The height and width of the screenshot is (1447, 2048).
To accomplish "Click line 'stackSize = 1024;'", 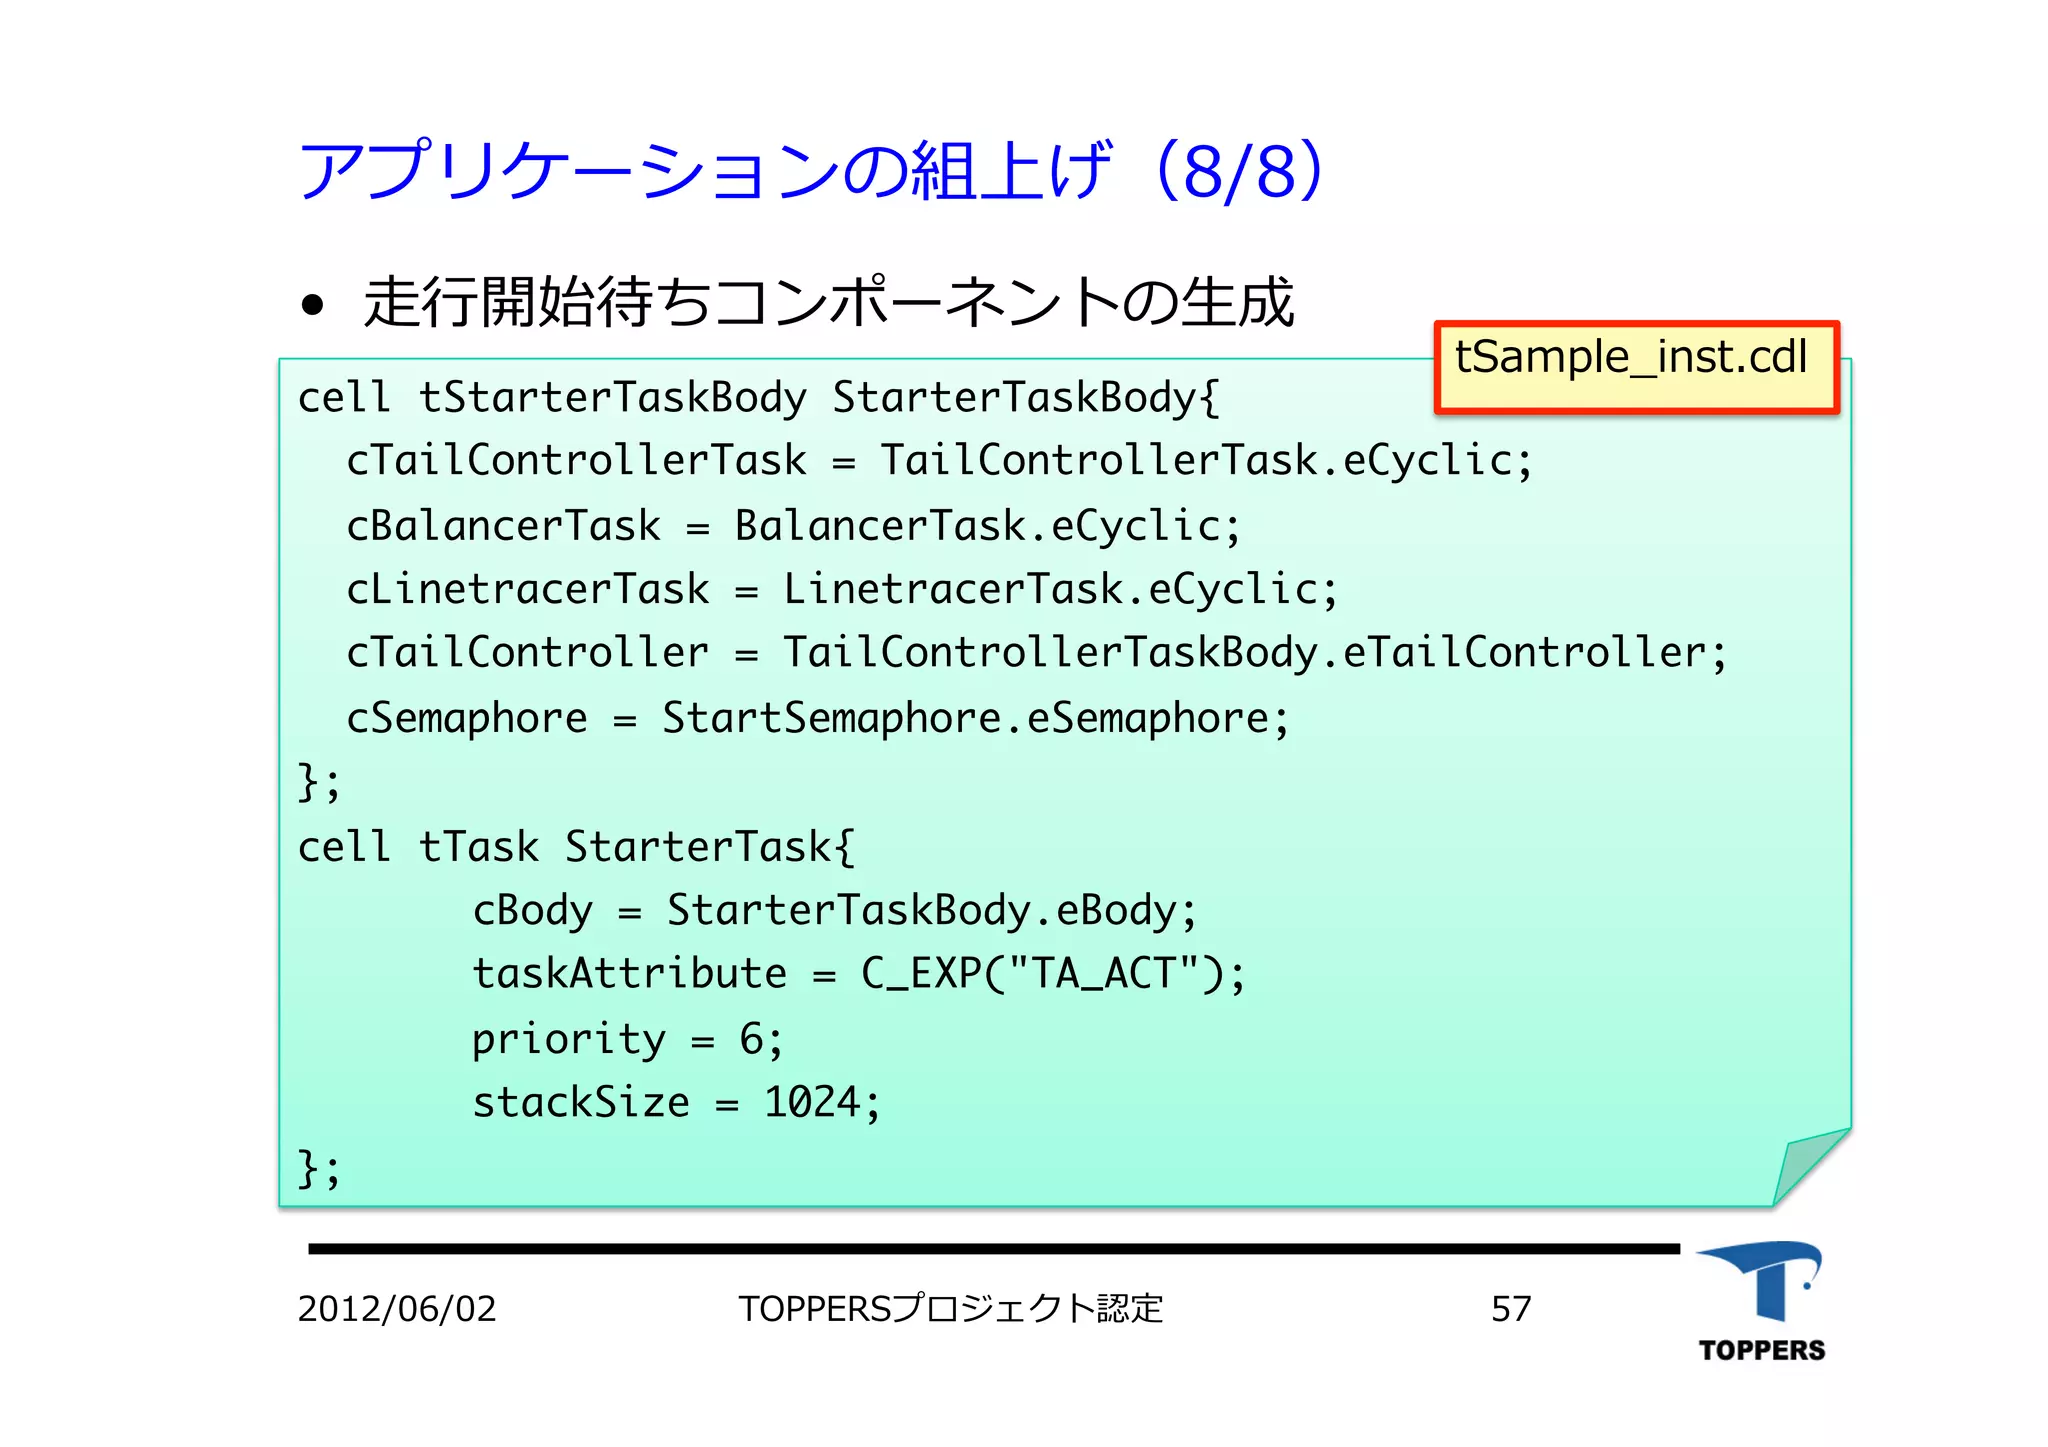I will click(676, 1103).
